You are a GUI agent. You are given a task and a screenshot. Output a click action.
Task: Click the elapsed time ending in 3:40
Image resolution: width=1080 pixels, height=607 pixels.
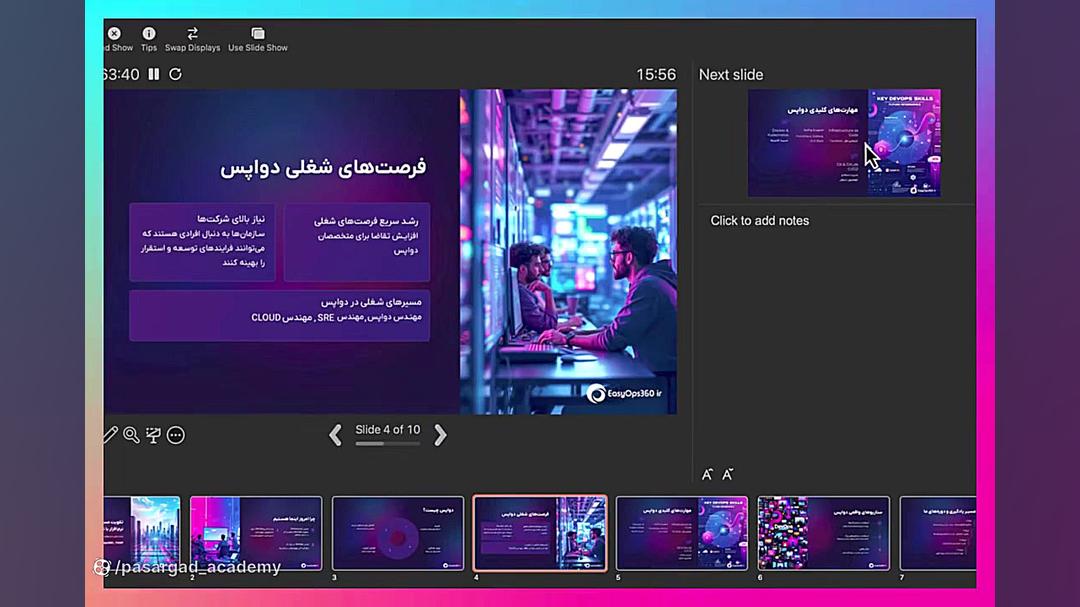tap(121, 74)
